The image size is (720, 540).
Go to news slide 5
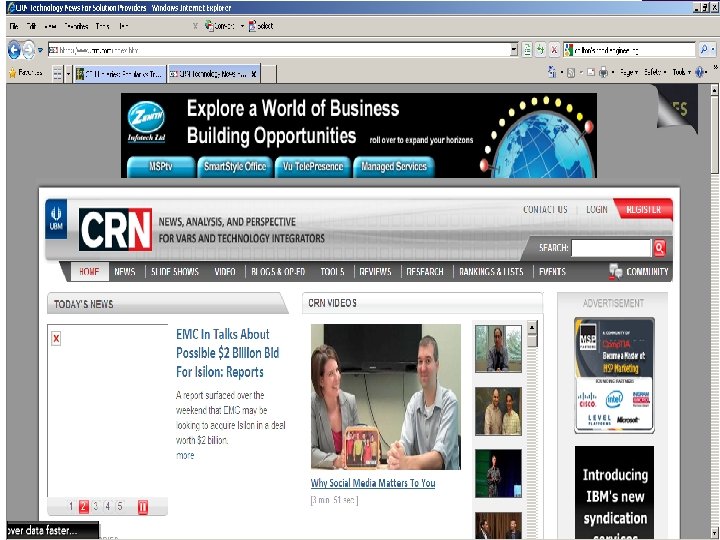point(120,506)
